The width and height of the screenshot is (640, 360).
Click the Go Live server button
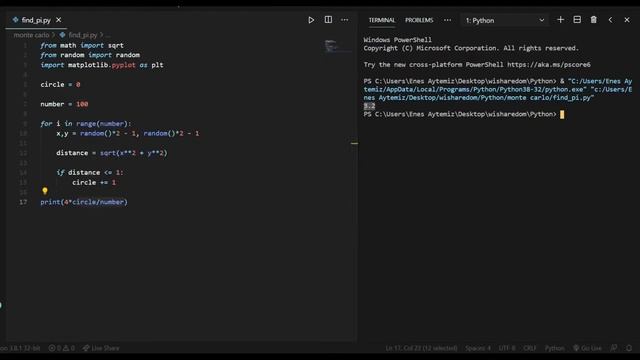(587, 348)
